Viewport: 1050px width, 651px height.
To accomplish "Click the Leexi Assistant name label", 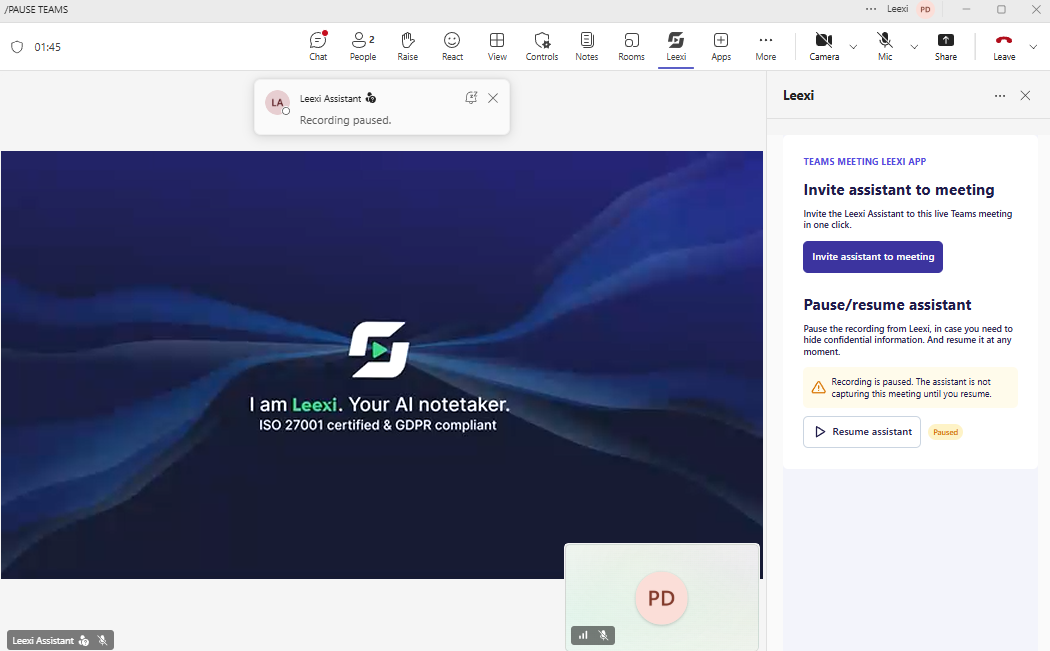I will 43,640.
